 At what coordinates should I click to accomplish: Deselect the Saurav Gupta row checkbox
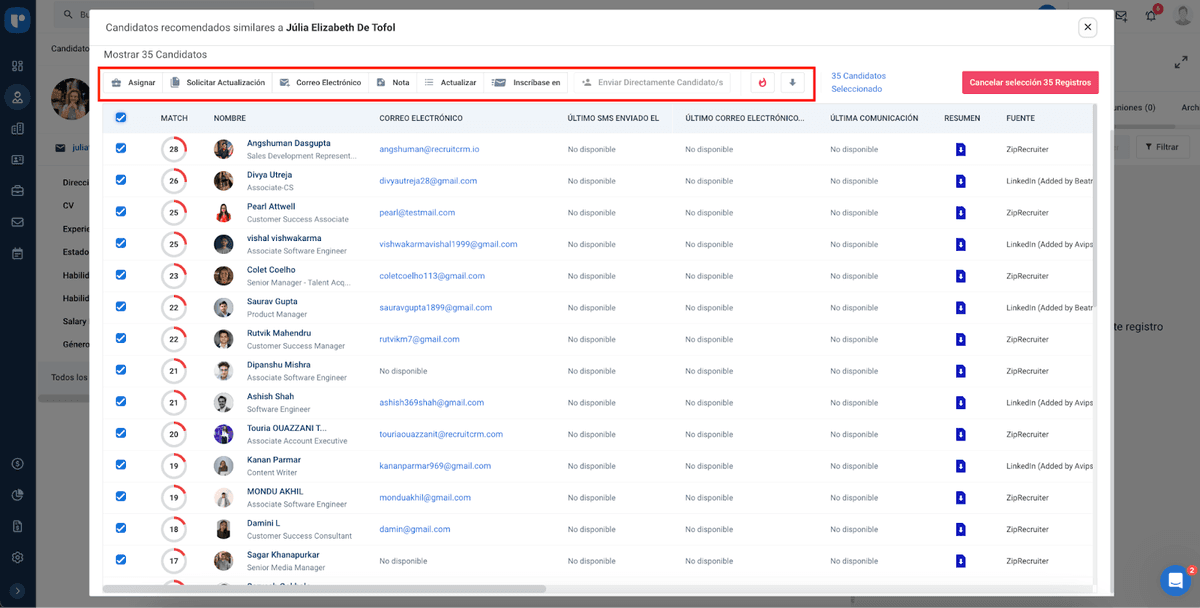pos(121,307)
